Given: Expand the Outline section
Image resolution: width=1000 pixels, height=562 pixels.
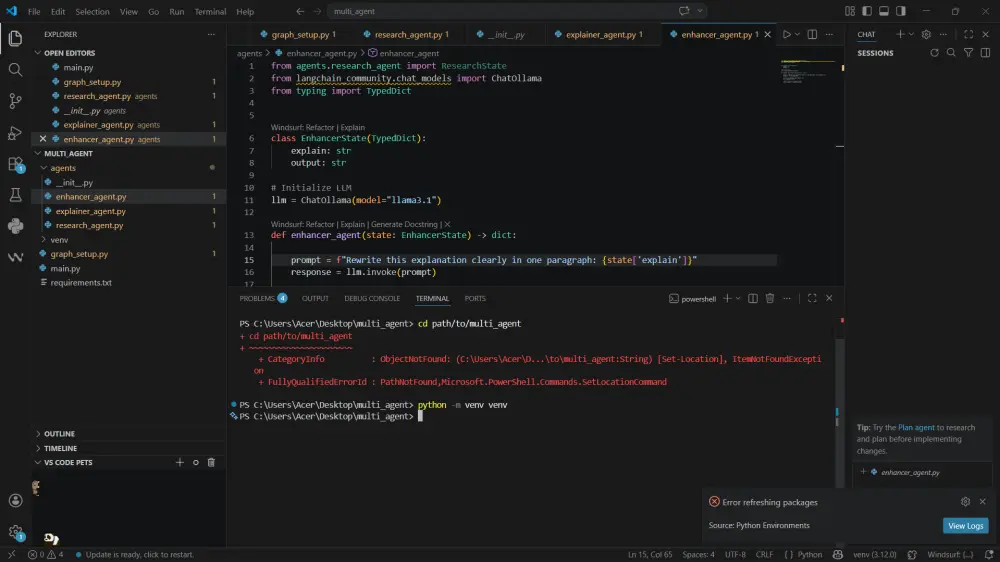Looking at the screenshot, I should point(59,434).
